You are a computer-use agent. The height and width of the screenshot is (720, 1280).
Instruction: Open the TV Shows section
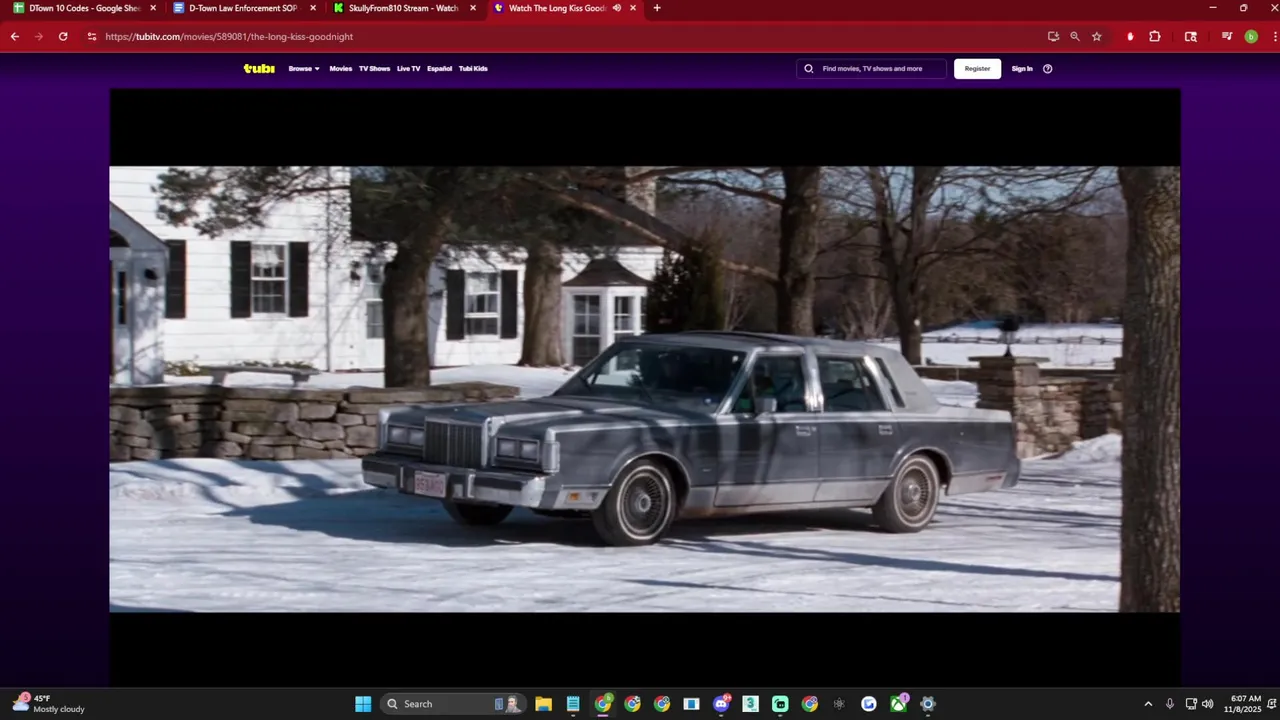pos(374,69)
